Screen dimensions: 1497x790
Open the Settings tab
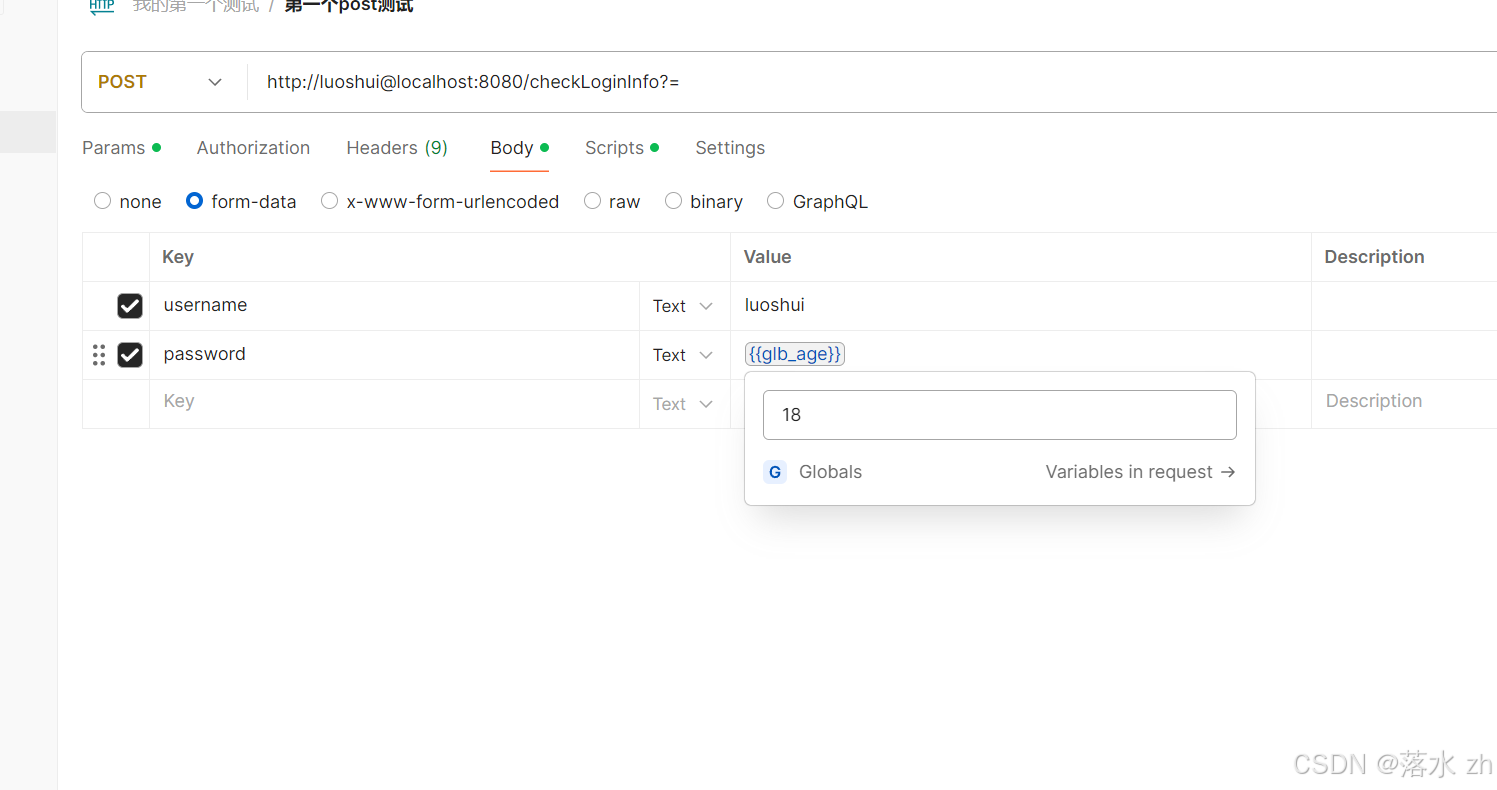coord(730,148)
